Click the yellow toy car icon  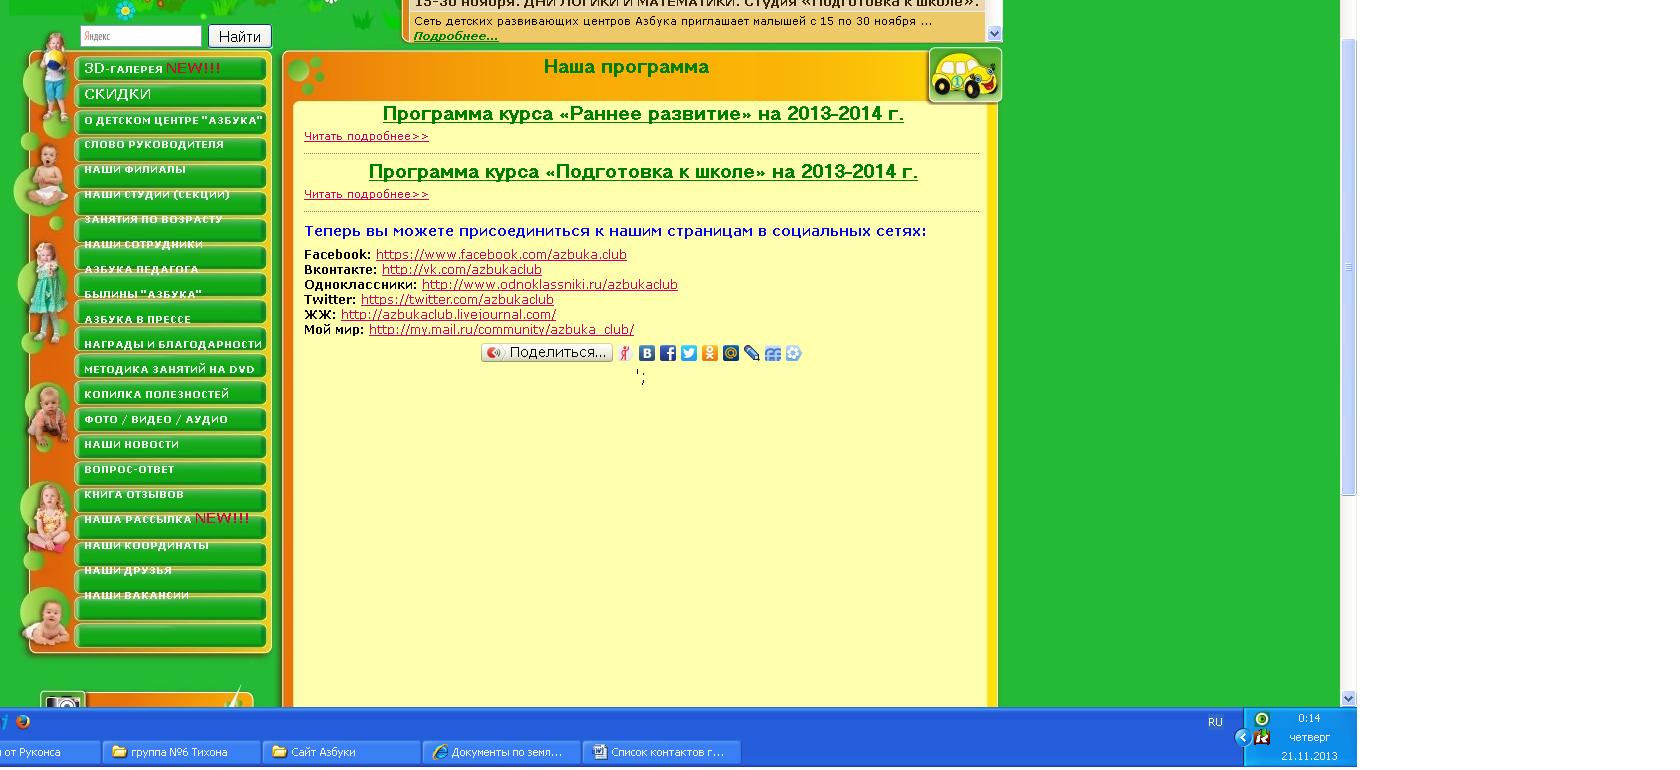[964, 76]
